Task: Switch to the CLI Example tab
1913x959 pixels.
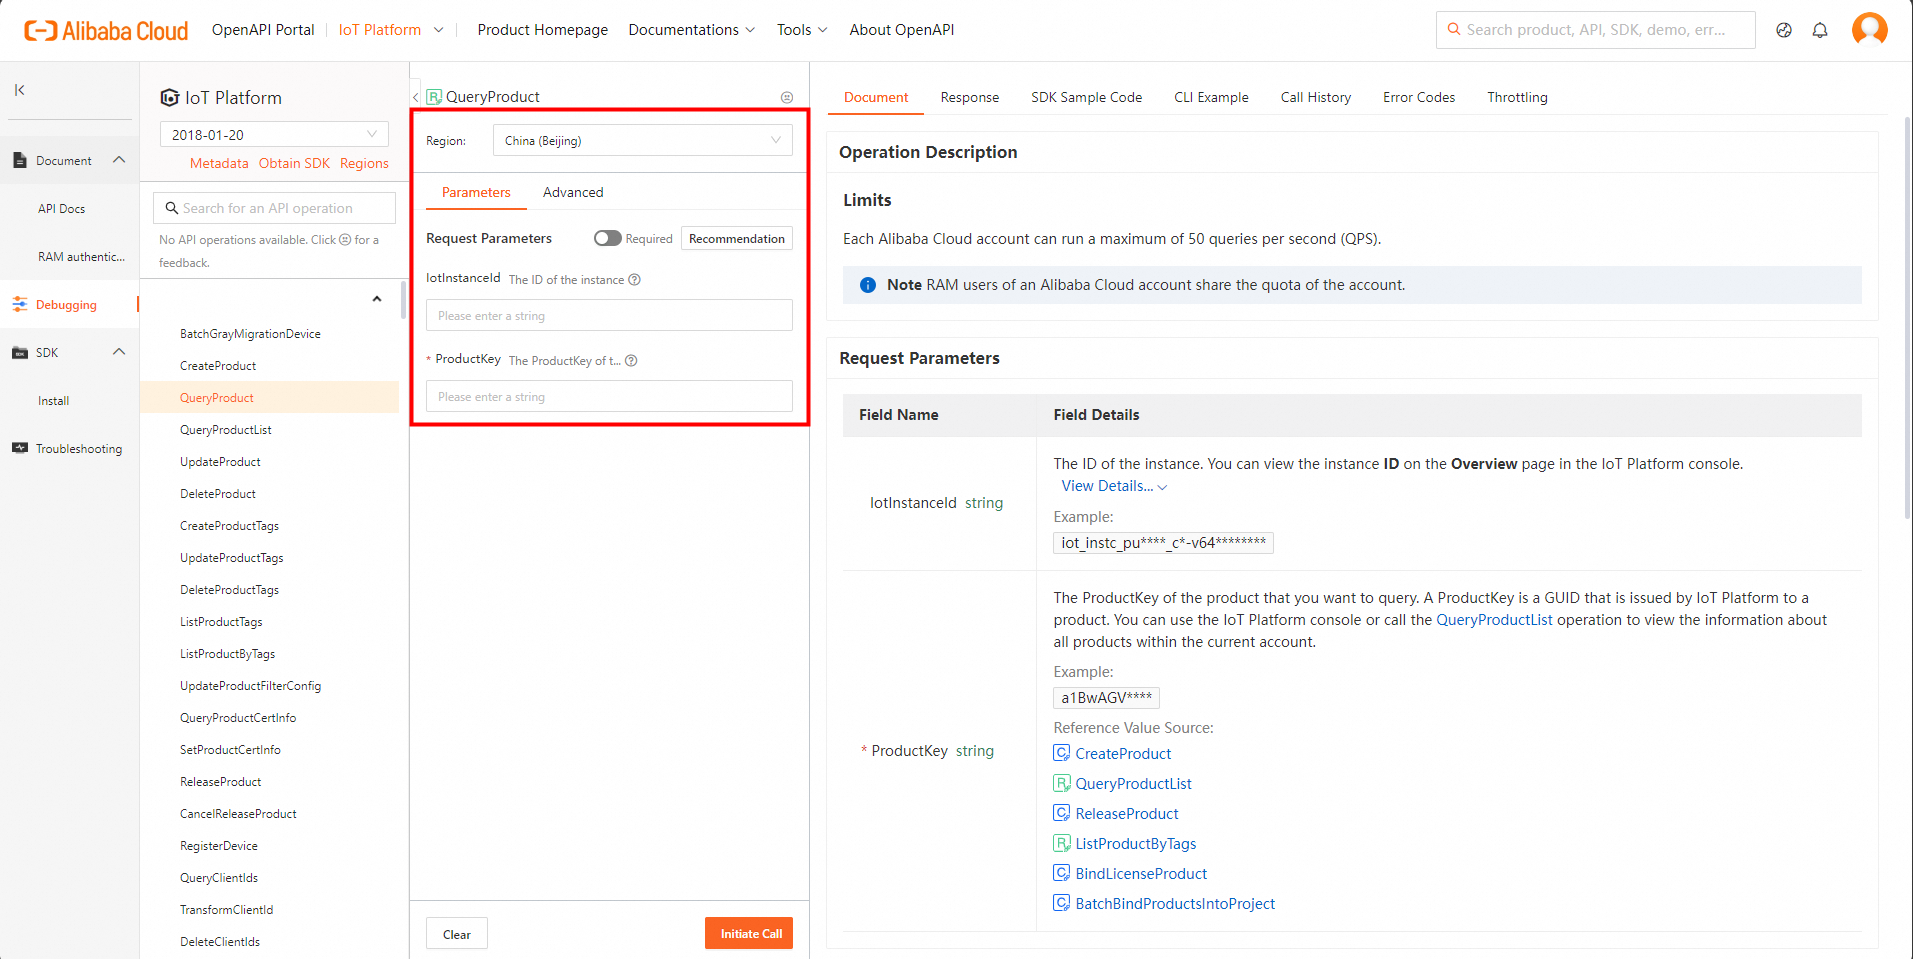Action: point(1211,97)
